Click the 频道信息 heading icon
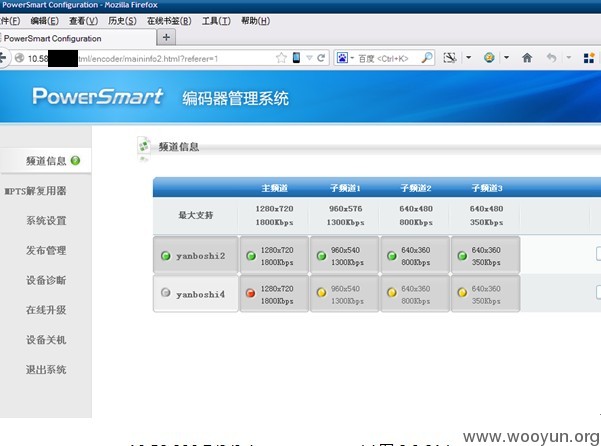 (144, 146)
